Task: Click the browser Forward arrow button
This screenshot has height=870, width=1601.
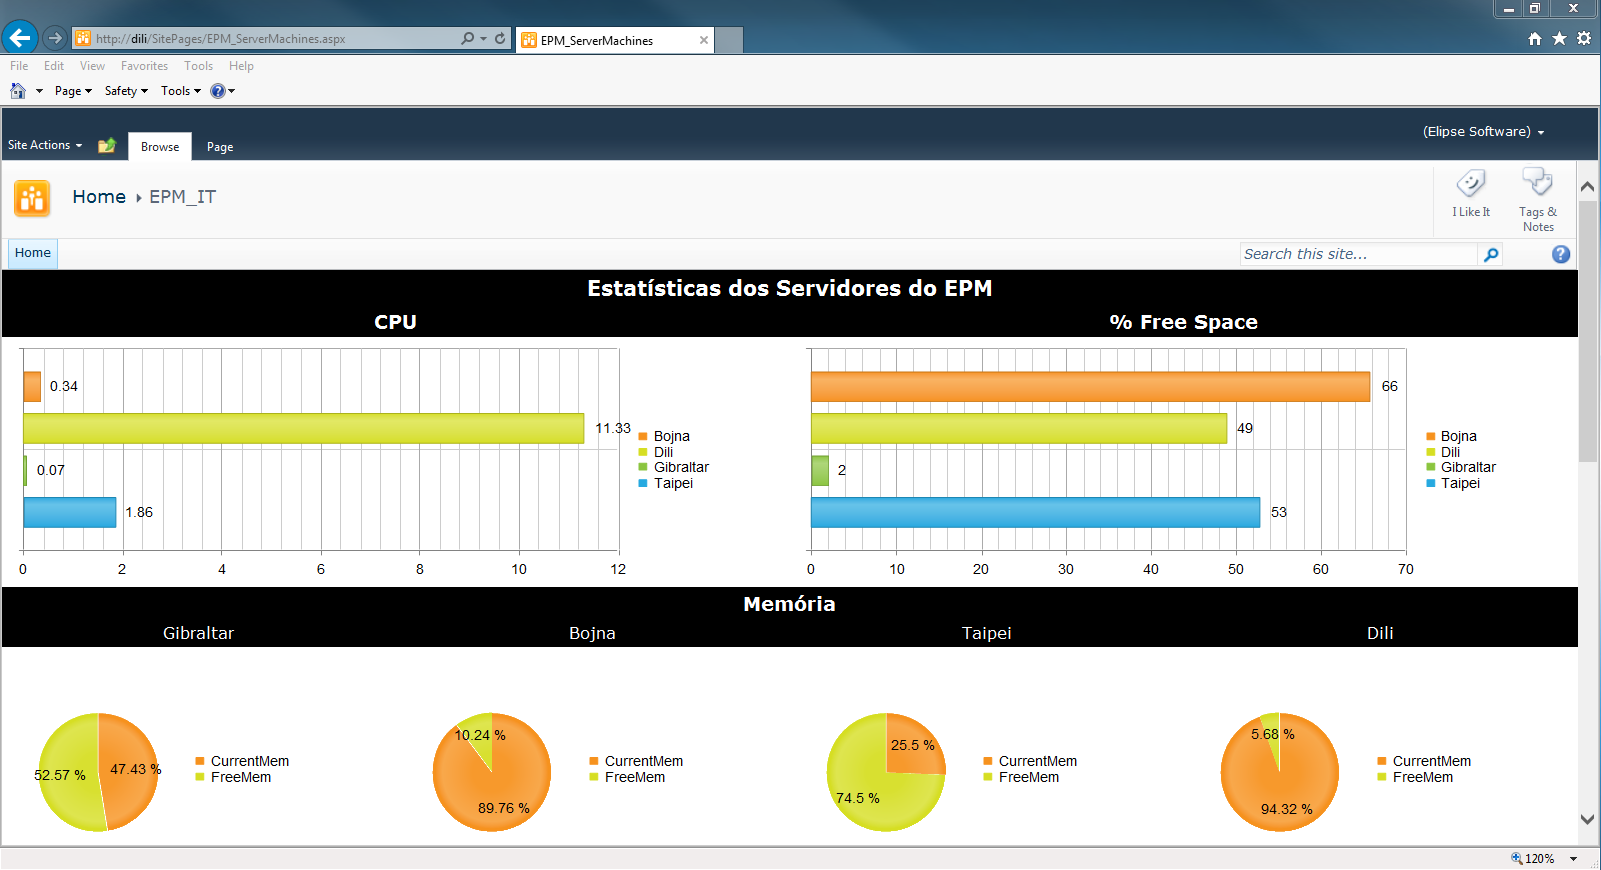Action: [x=55, y=38]
